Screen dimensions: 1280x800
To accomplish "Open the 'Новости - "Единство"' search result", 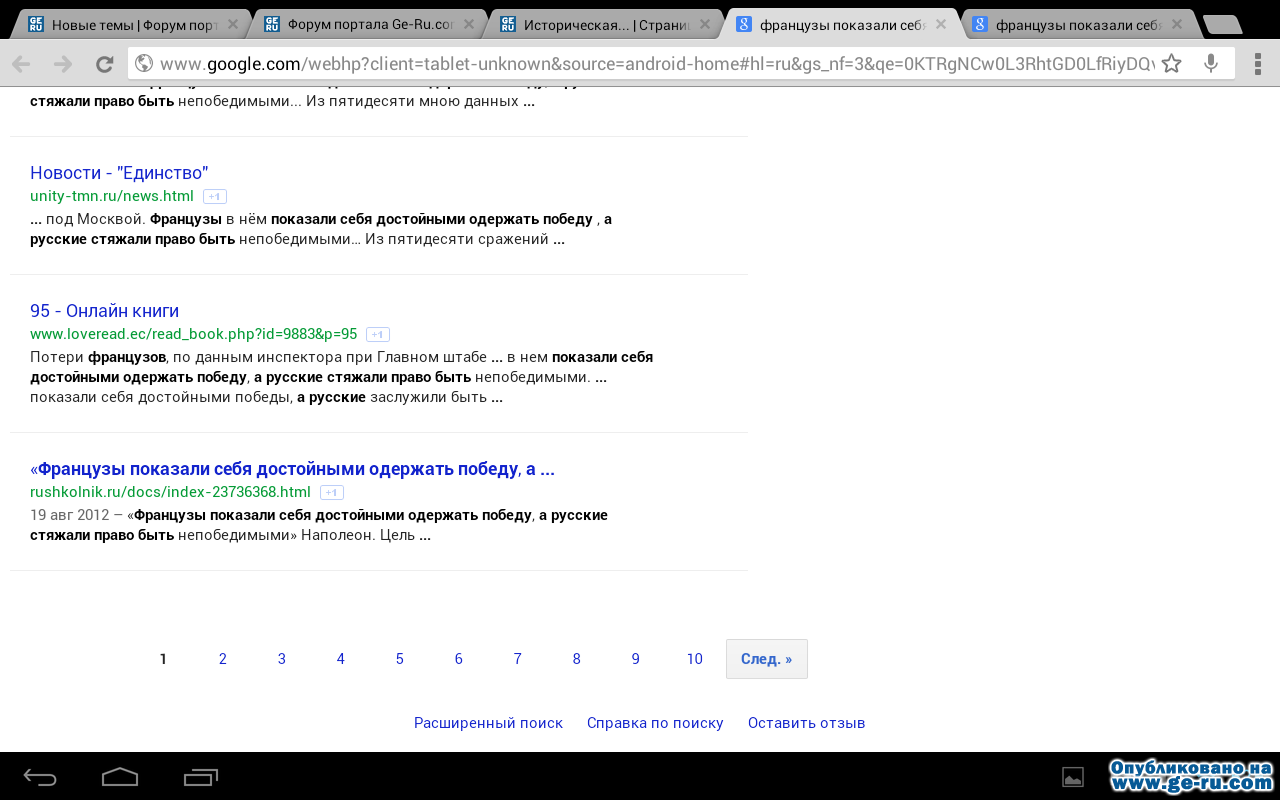I will coord(119,173).
